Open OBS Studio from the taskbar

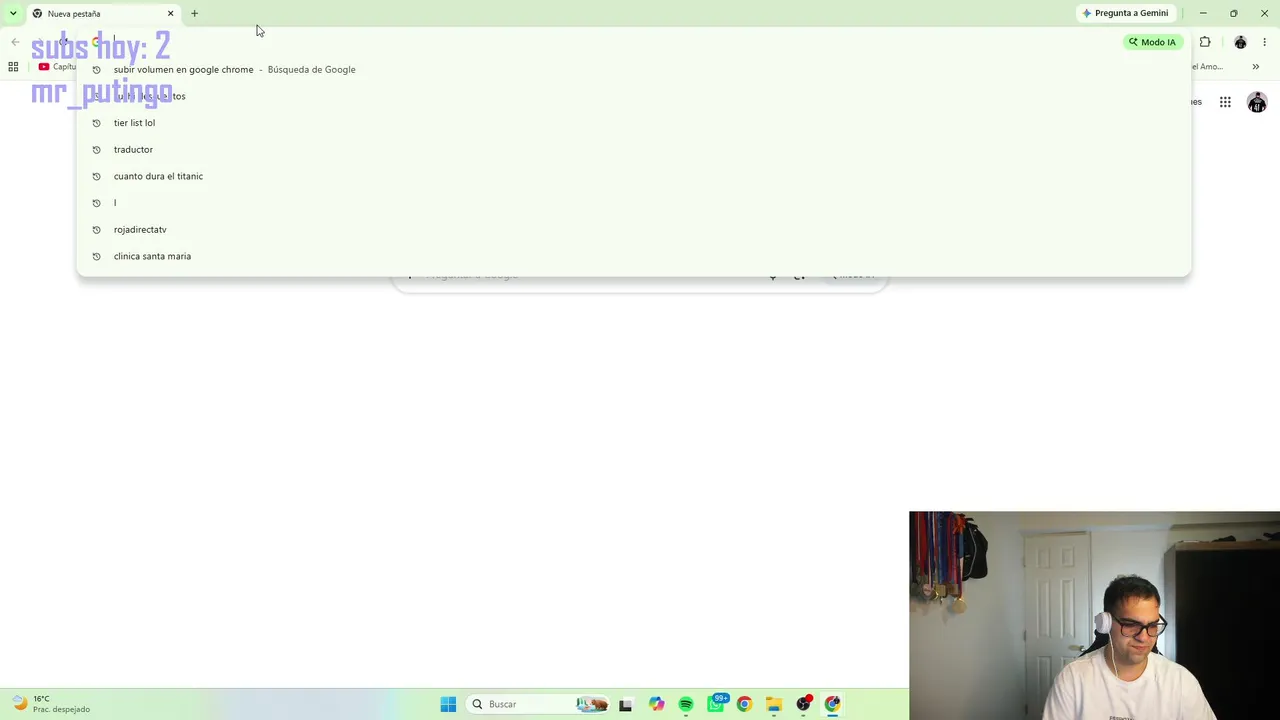[803, 704]
